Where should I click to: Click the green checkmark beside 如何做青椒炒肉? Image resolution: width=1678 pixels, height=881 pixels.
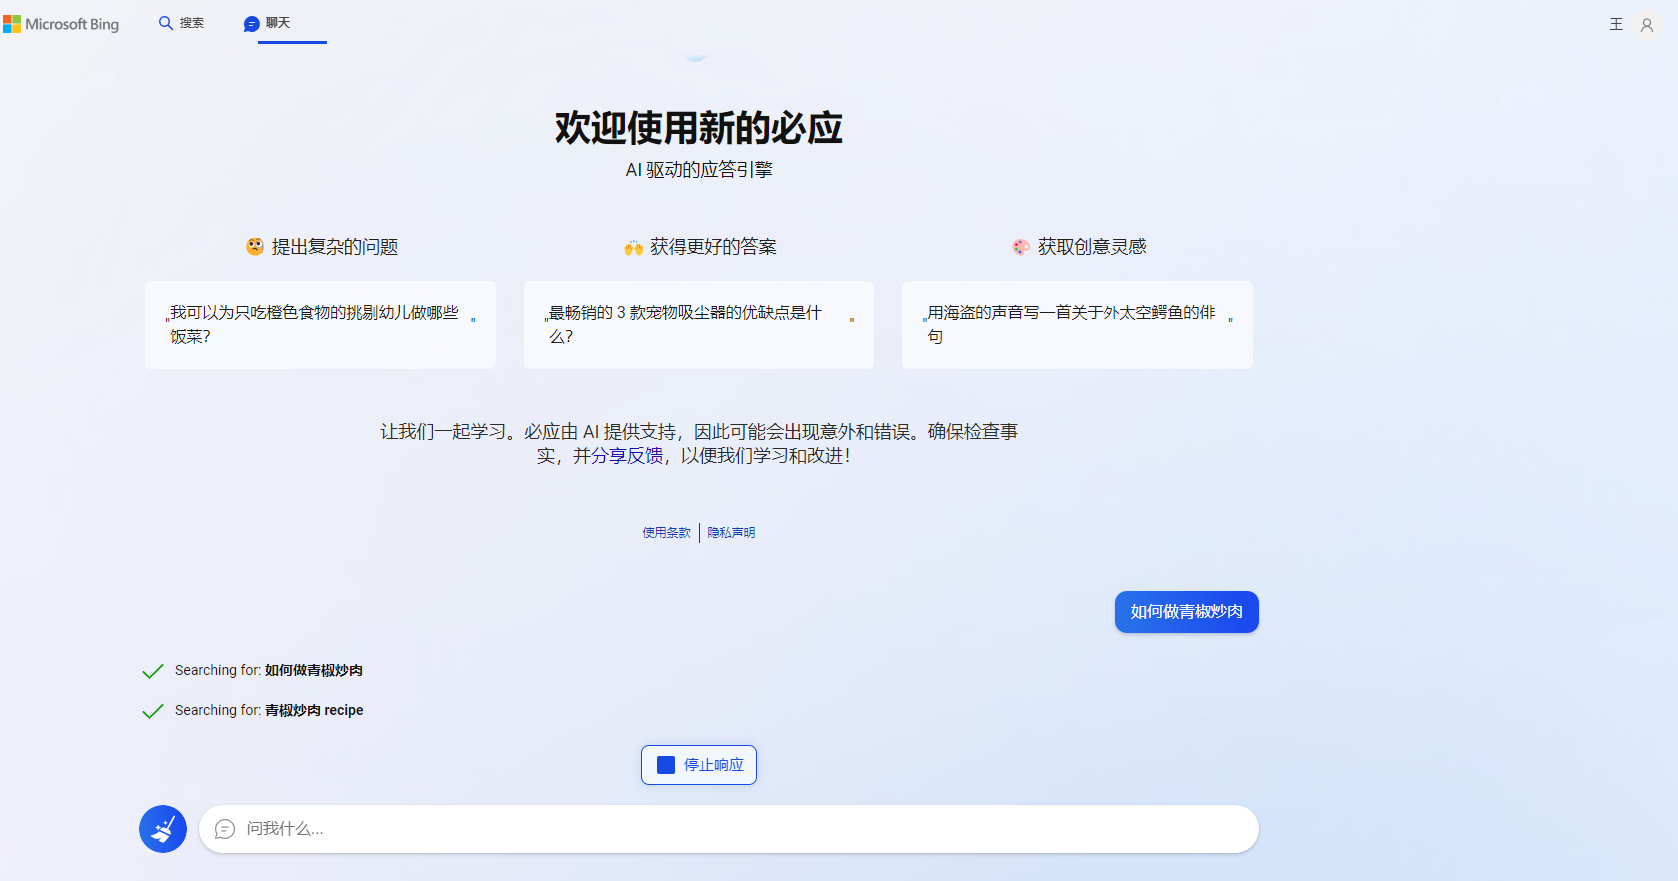click(x=153, y=671)
